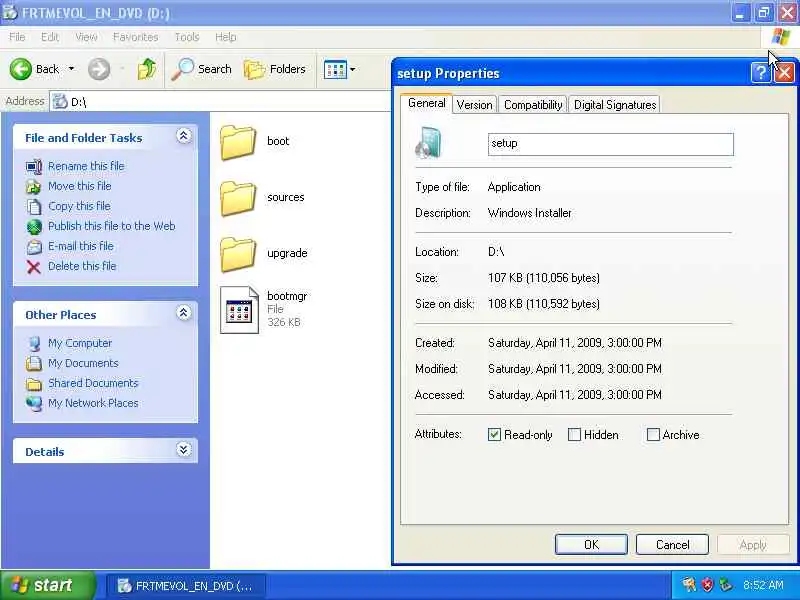The height and width of the screenshot is (600, 800).
Task: Click the sources folder icon
Action: click(x=238, y=198)
